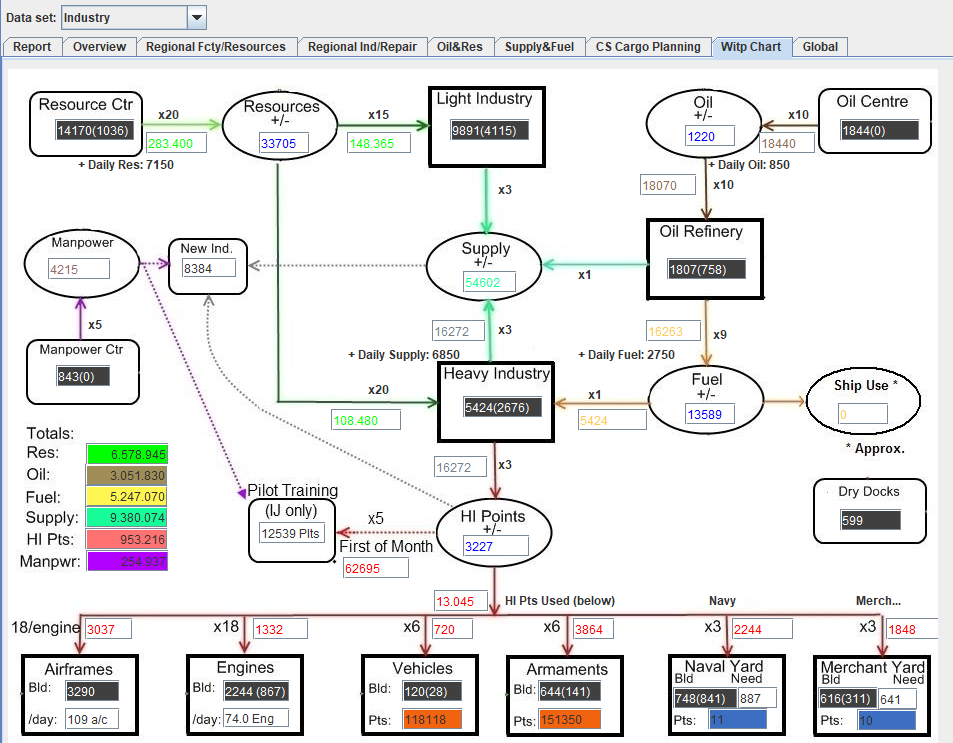Click the refinery input value 18070

tap(667, 185)
